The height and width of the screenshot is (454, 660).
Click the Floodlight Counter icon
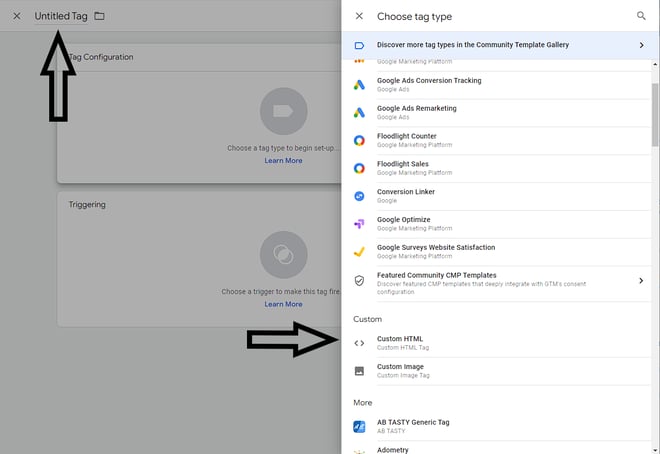click(359, 141)
